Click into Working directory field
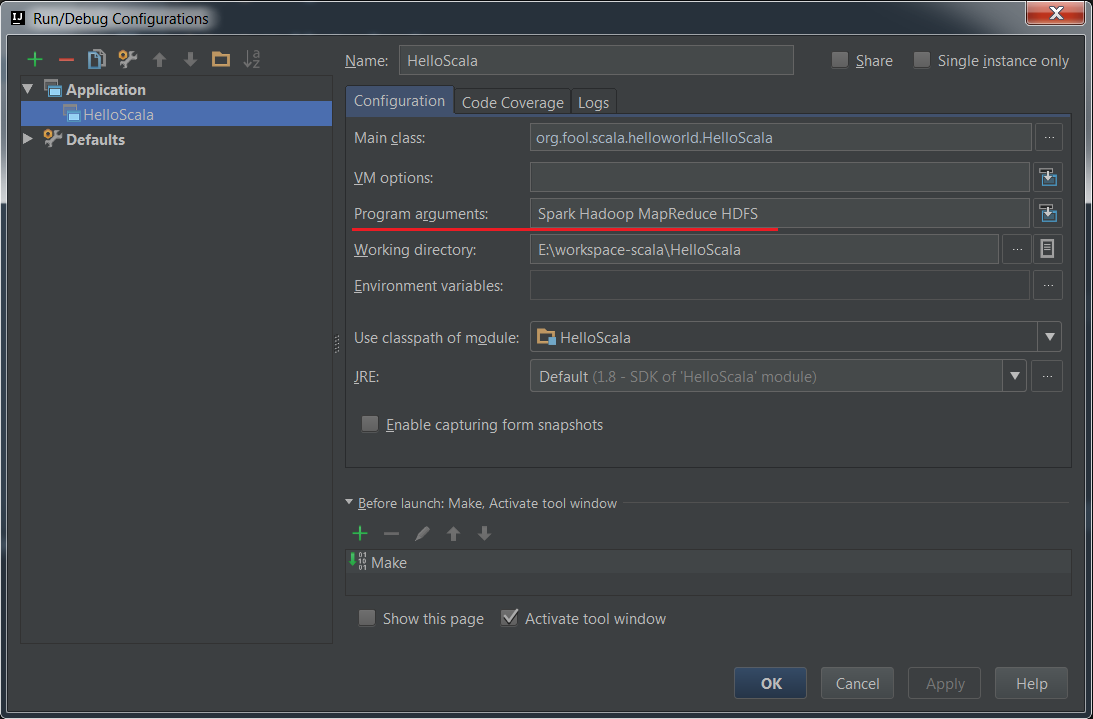Screen dimensions: 1093x719 (765, 249)
